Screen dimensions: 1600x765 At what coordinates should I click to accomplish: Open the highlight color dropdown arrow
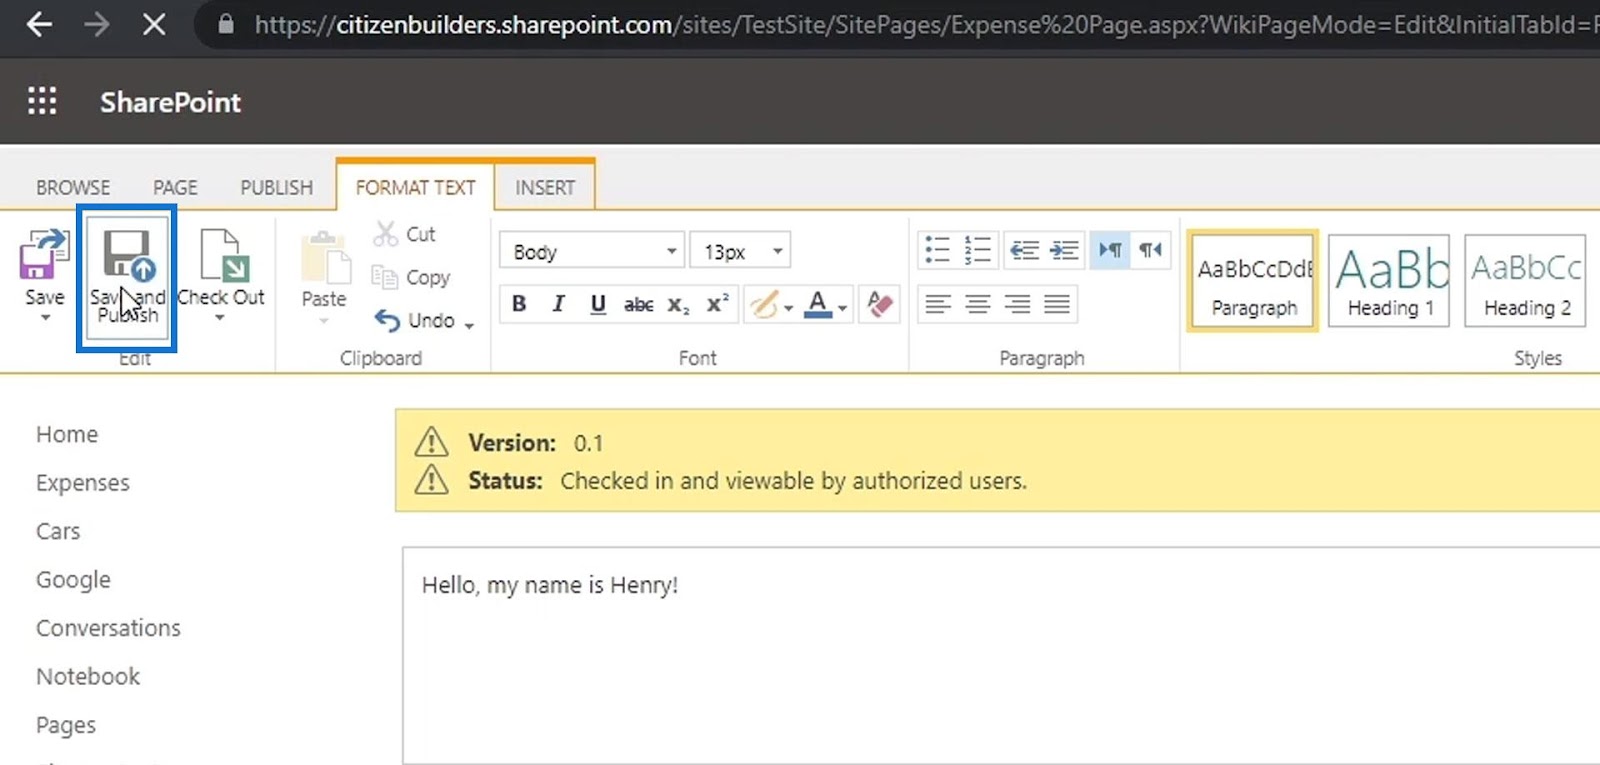pyautogui.click(x=789, y=308)
